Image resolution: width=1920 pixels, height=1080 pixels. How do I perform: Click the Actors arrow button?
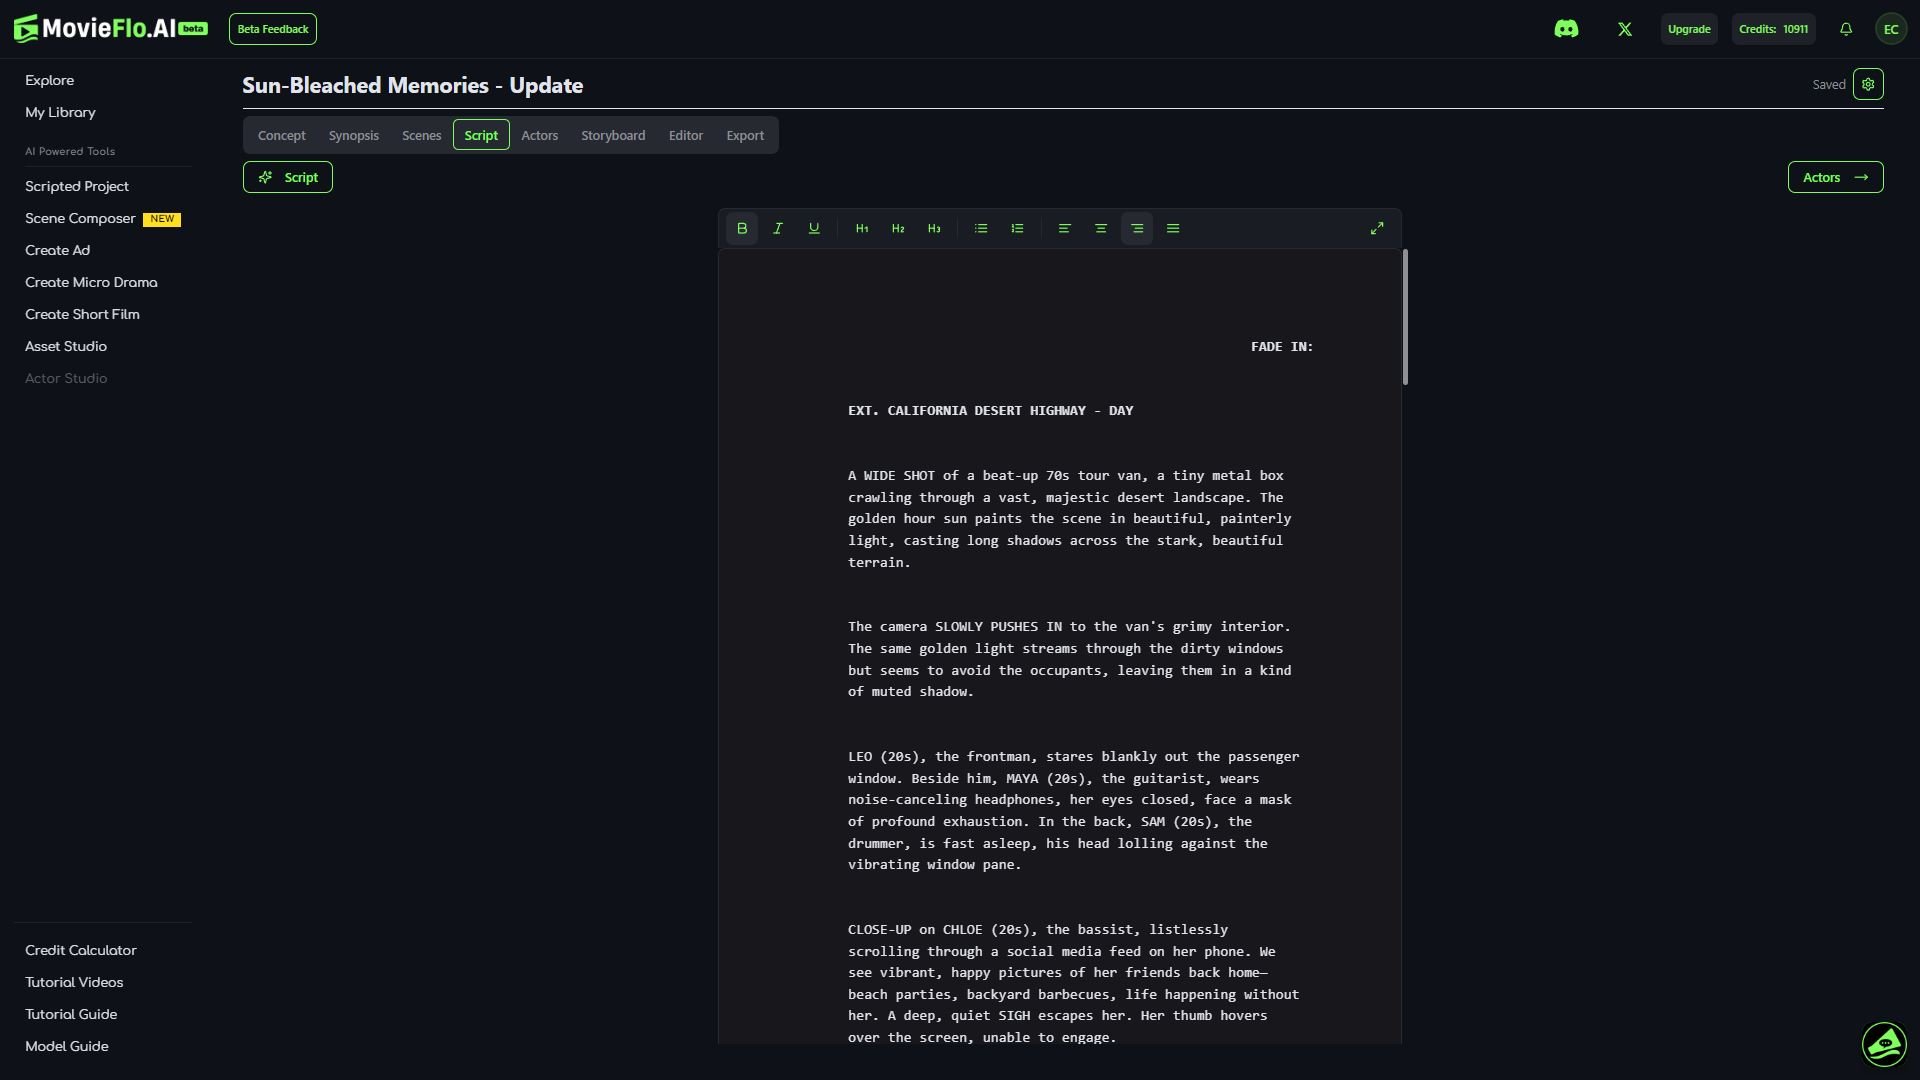pyautogui.click(x=1835, y=177)
